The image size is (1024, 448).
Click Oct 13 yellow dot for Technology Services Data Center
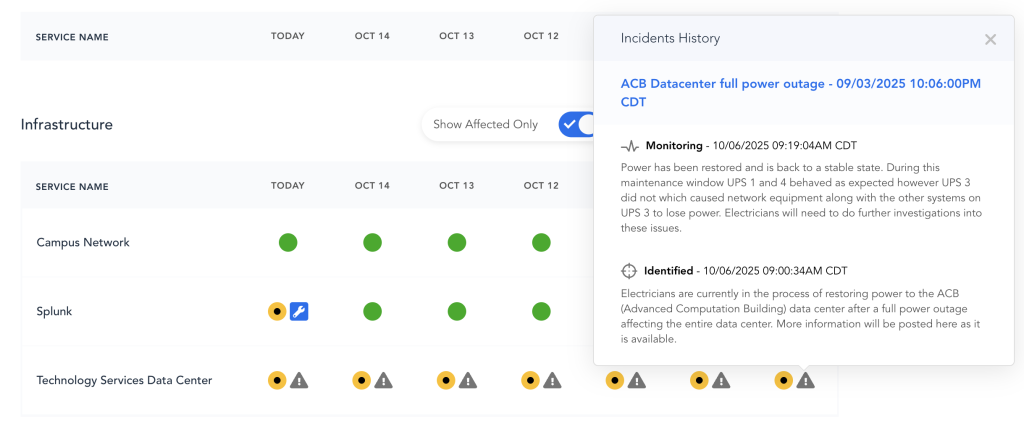click(x=446, y=380)
